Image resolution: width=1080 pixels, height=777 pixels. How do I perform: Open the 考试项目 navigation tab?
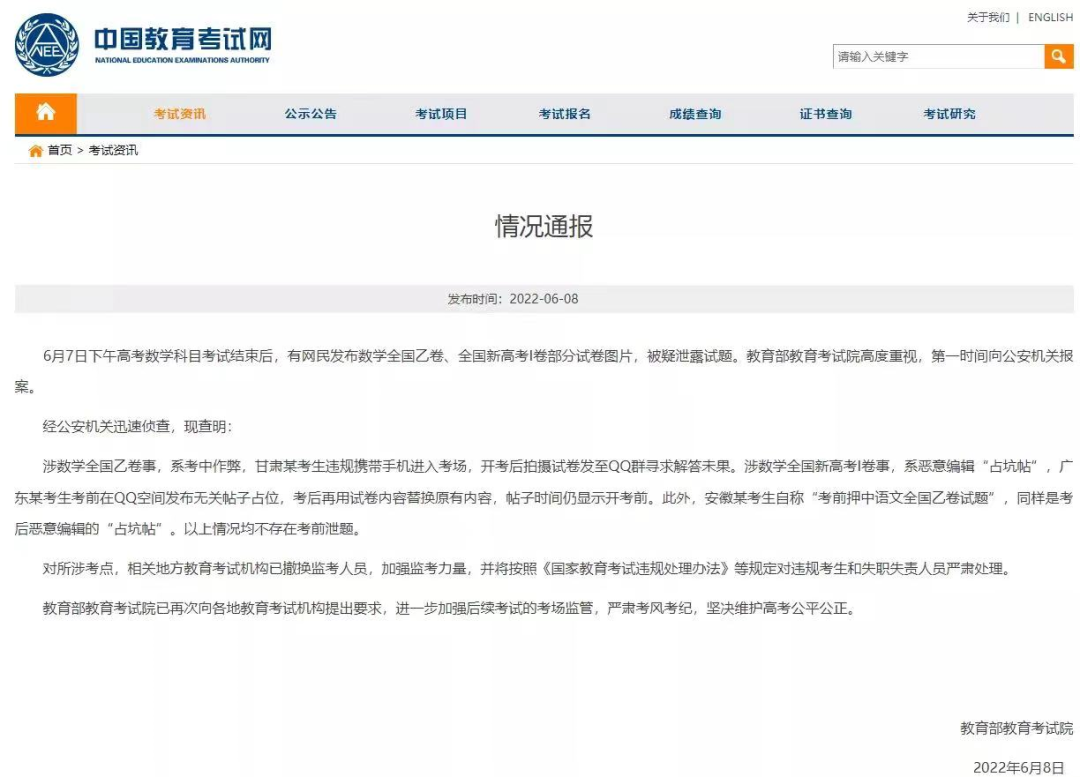[441, 114]
